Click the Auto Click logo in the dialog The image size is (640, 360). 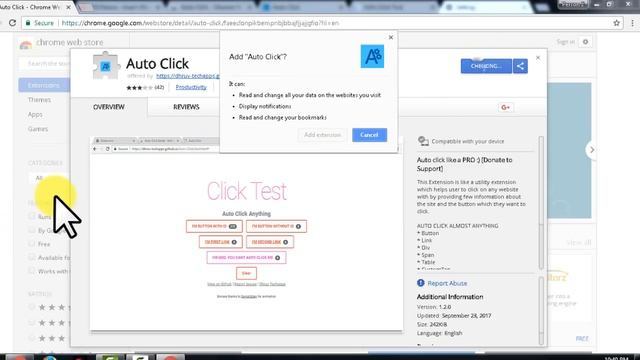pos(372,56)
